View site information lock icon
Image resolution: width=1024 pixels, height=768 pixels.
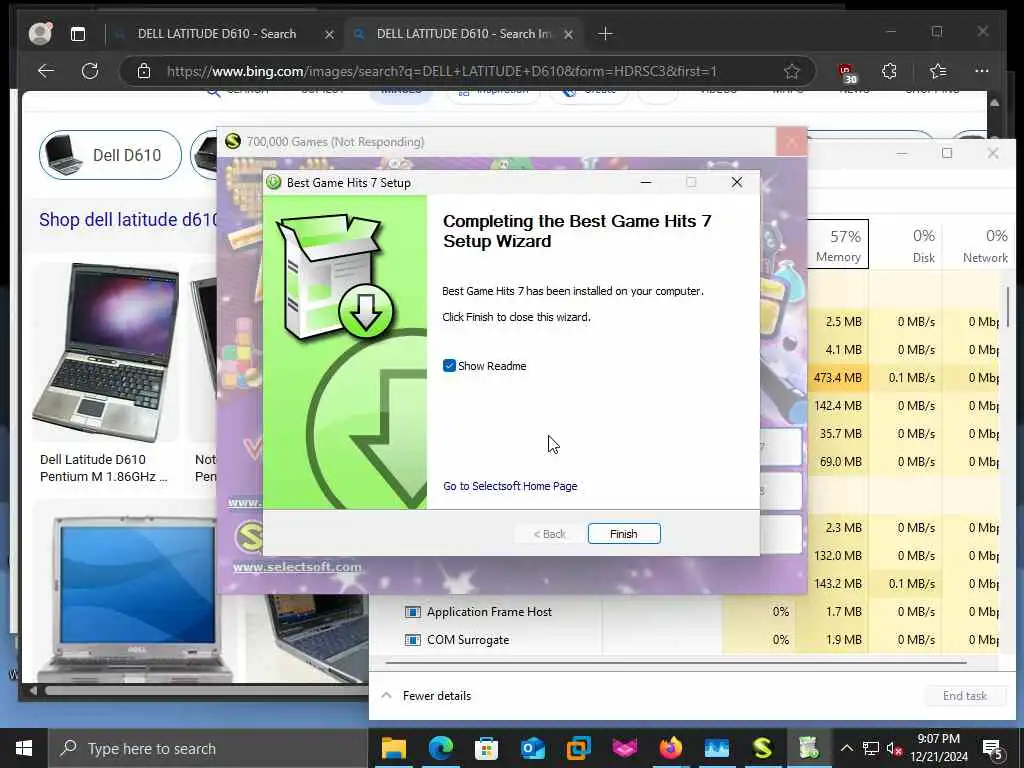click(x=144, y=71)
